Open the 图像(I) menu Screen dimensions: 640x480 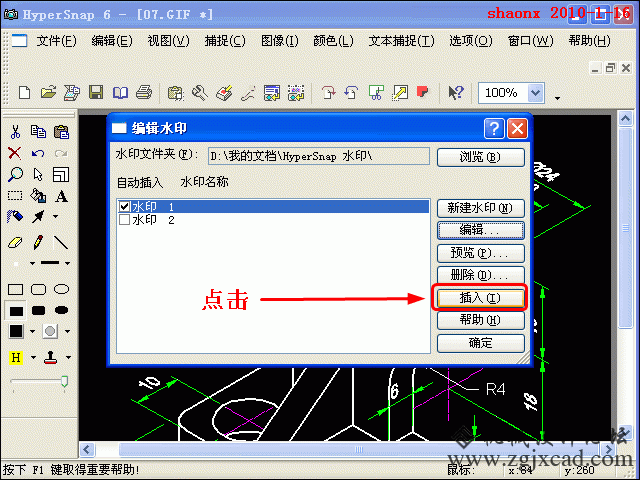pos(280,41)
